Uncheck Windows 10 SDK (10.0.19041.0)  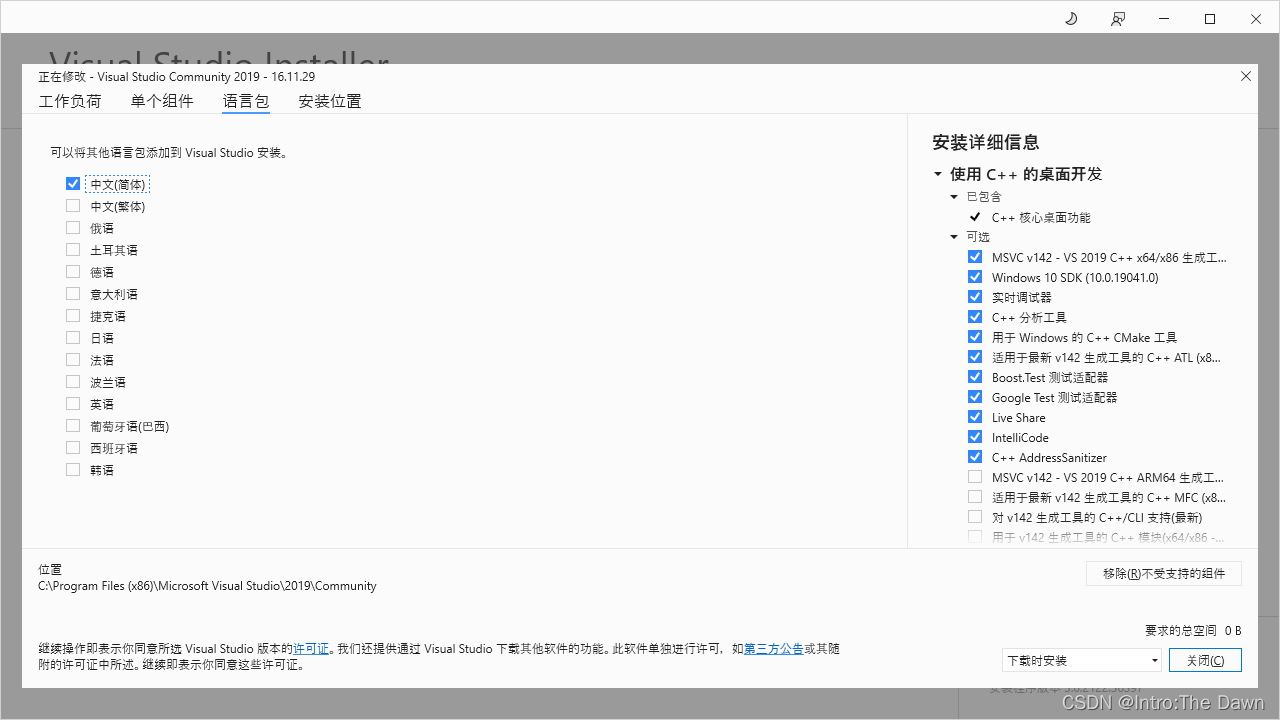pyautogui.click(x=975, y=277)
